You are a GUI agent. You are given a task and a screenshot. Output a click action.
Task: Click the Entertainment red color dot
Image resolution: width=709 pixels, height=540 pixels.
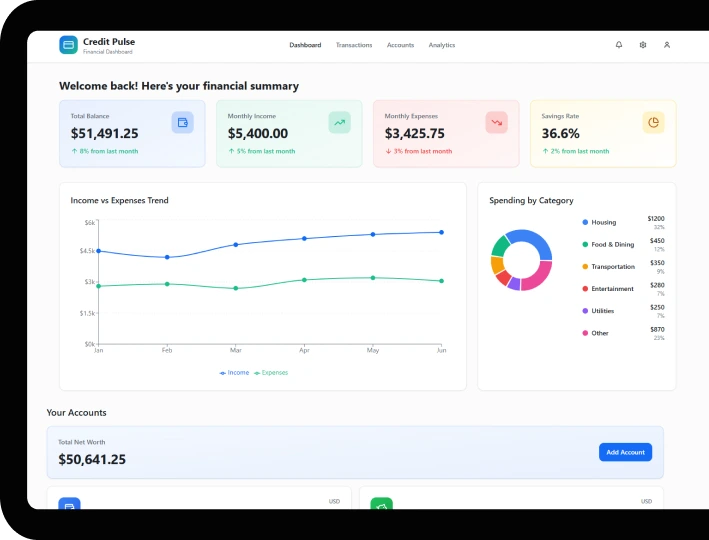(x=585, y=289)
